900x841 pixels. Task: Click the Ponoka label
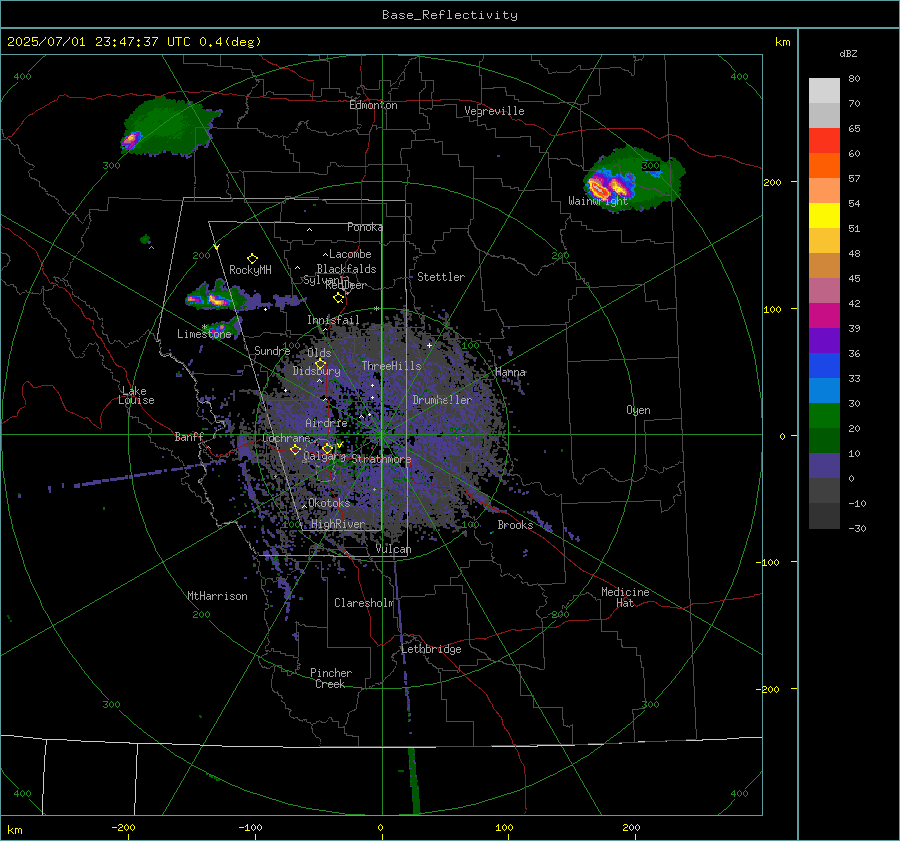click(x=365, y=227)
